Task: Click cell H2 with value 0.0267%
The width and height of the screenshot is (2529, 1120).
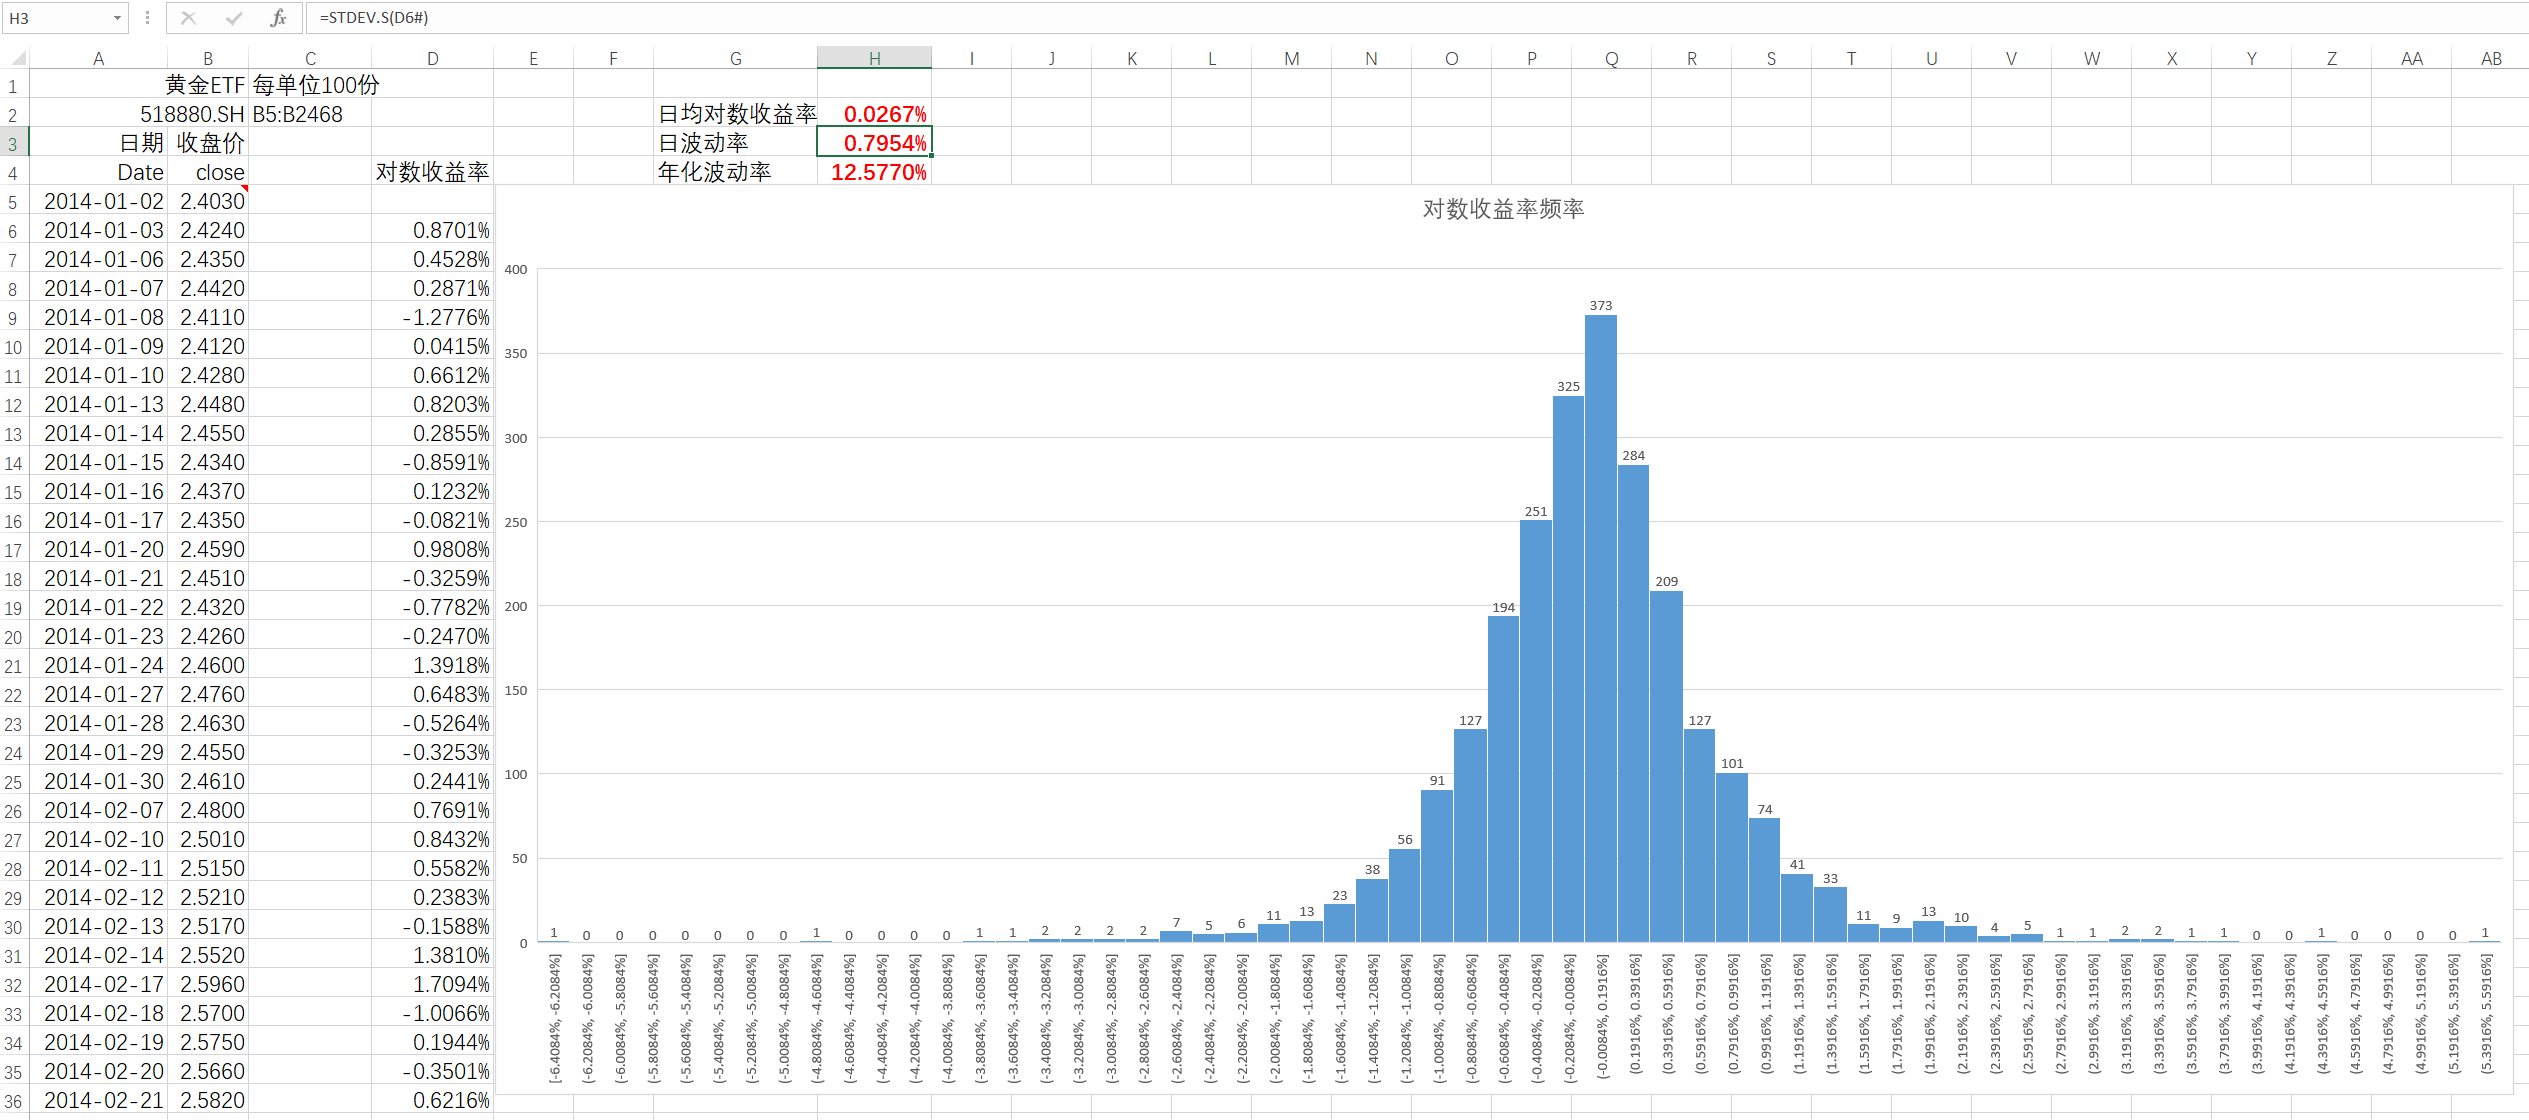Action: tap(874, 114)
